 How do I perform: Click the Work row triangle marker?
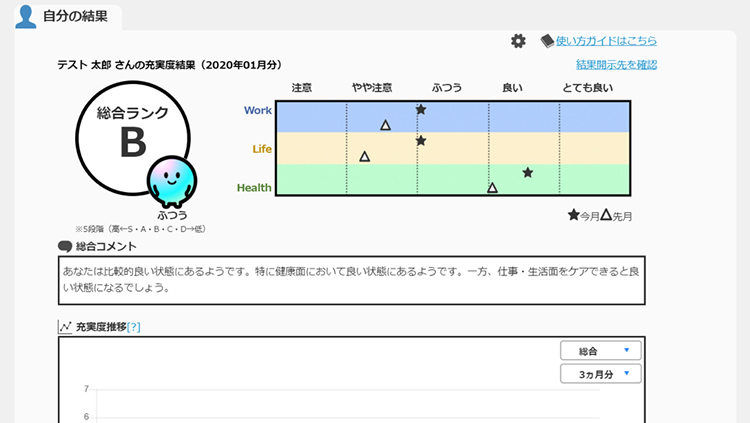click(x=386, y=125)
